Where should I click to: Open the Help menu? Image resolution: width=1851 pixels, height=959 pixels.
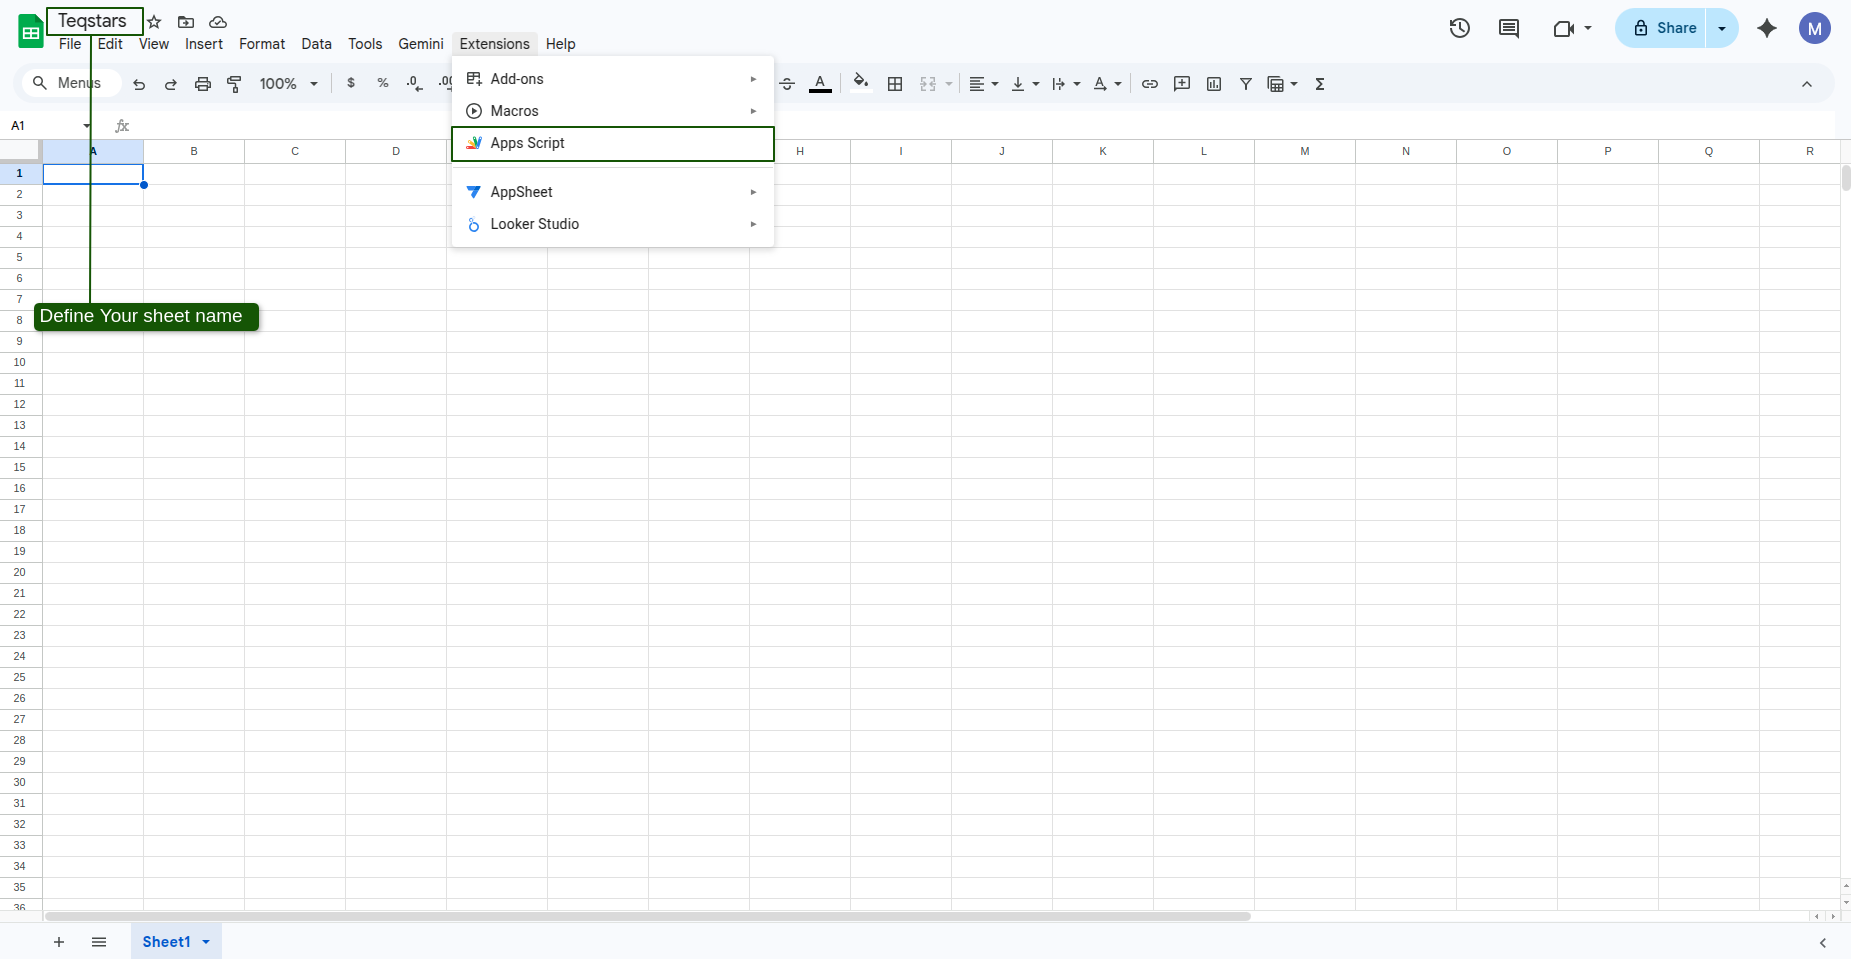560,44
